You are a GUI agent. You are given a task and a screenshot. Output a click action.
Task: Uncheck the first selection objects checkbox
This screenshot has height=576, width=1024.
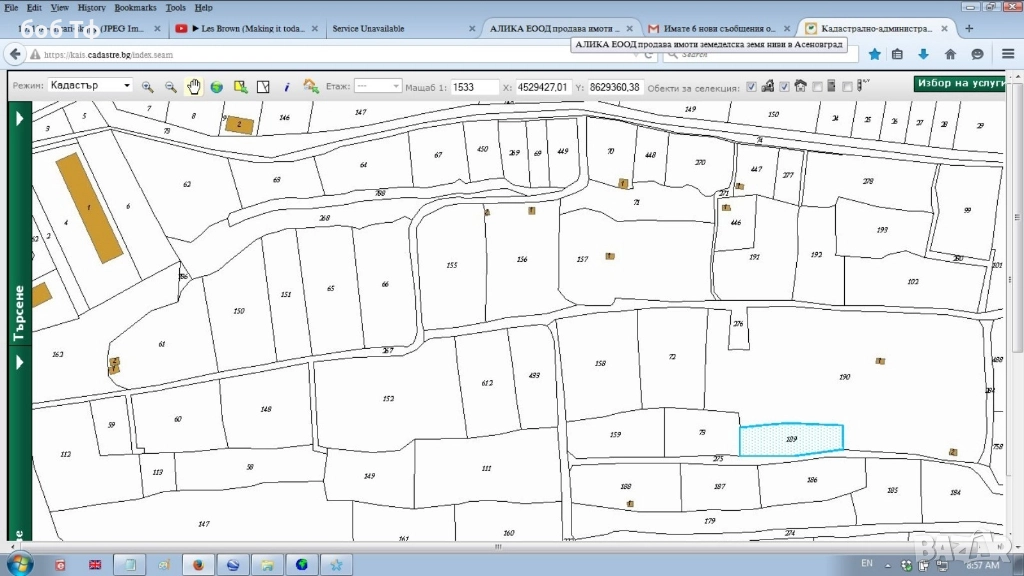(x=751, y=87)
